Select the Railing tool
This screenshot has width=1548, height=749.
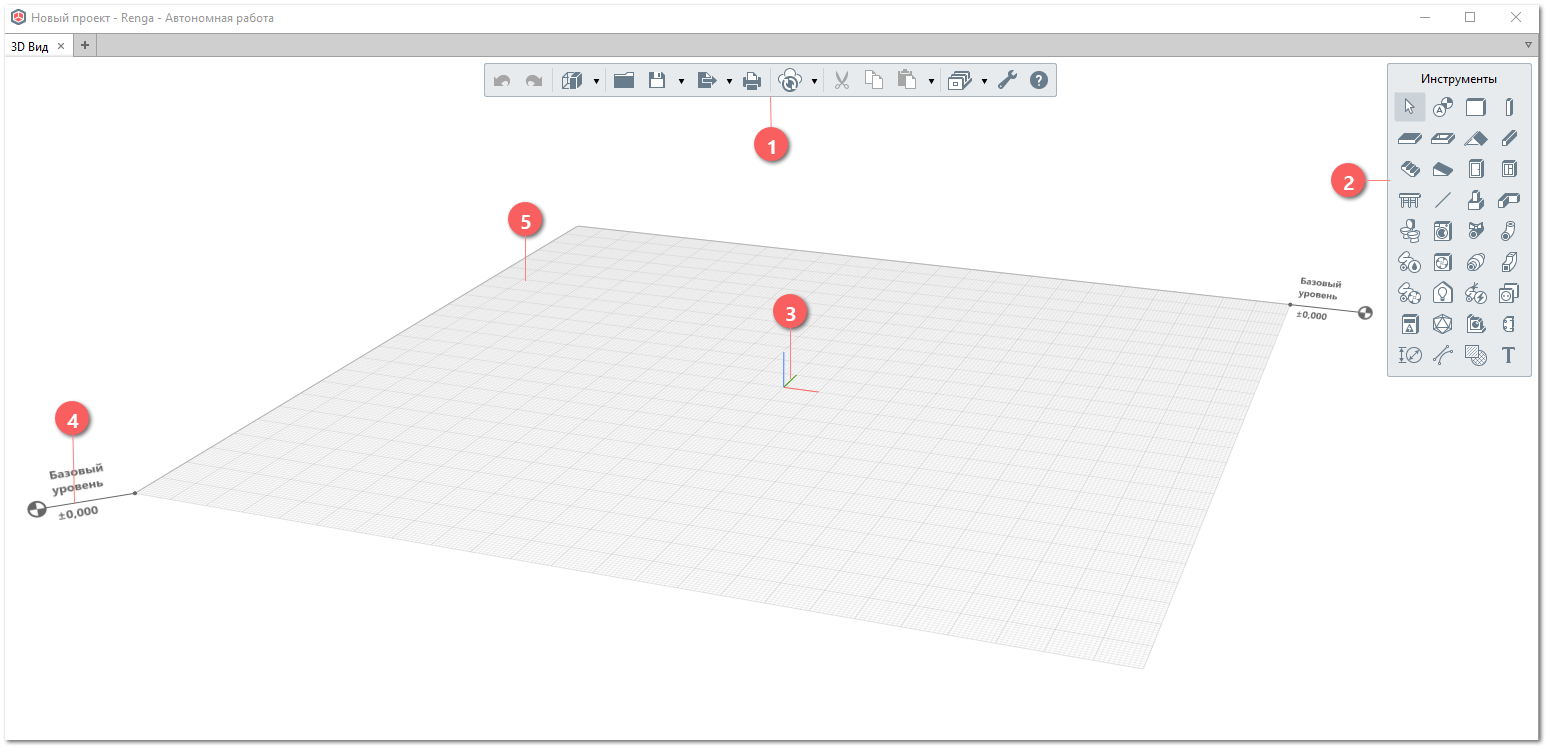1410,200
